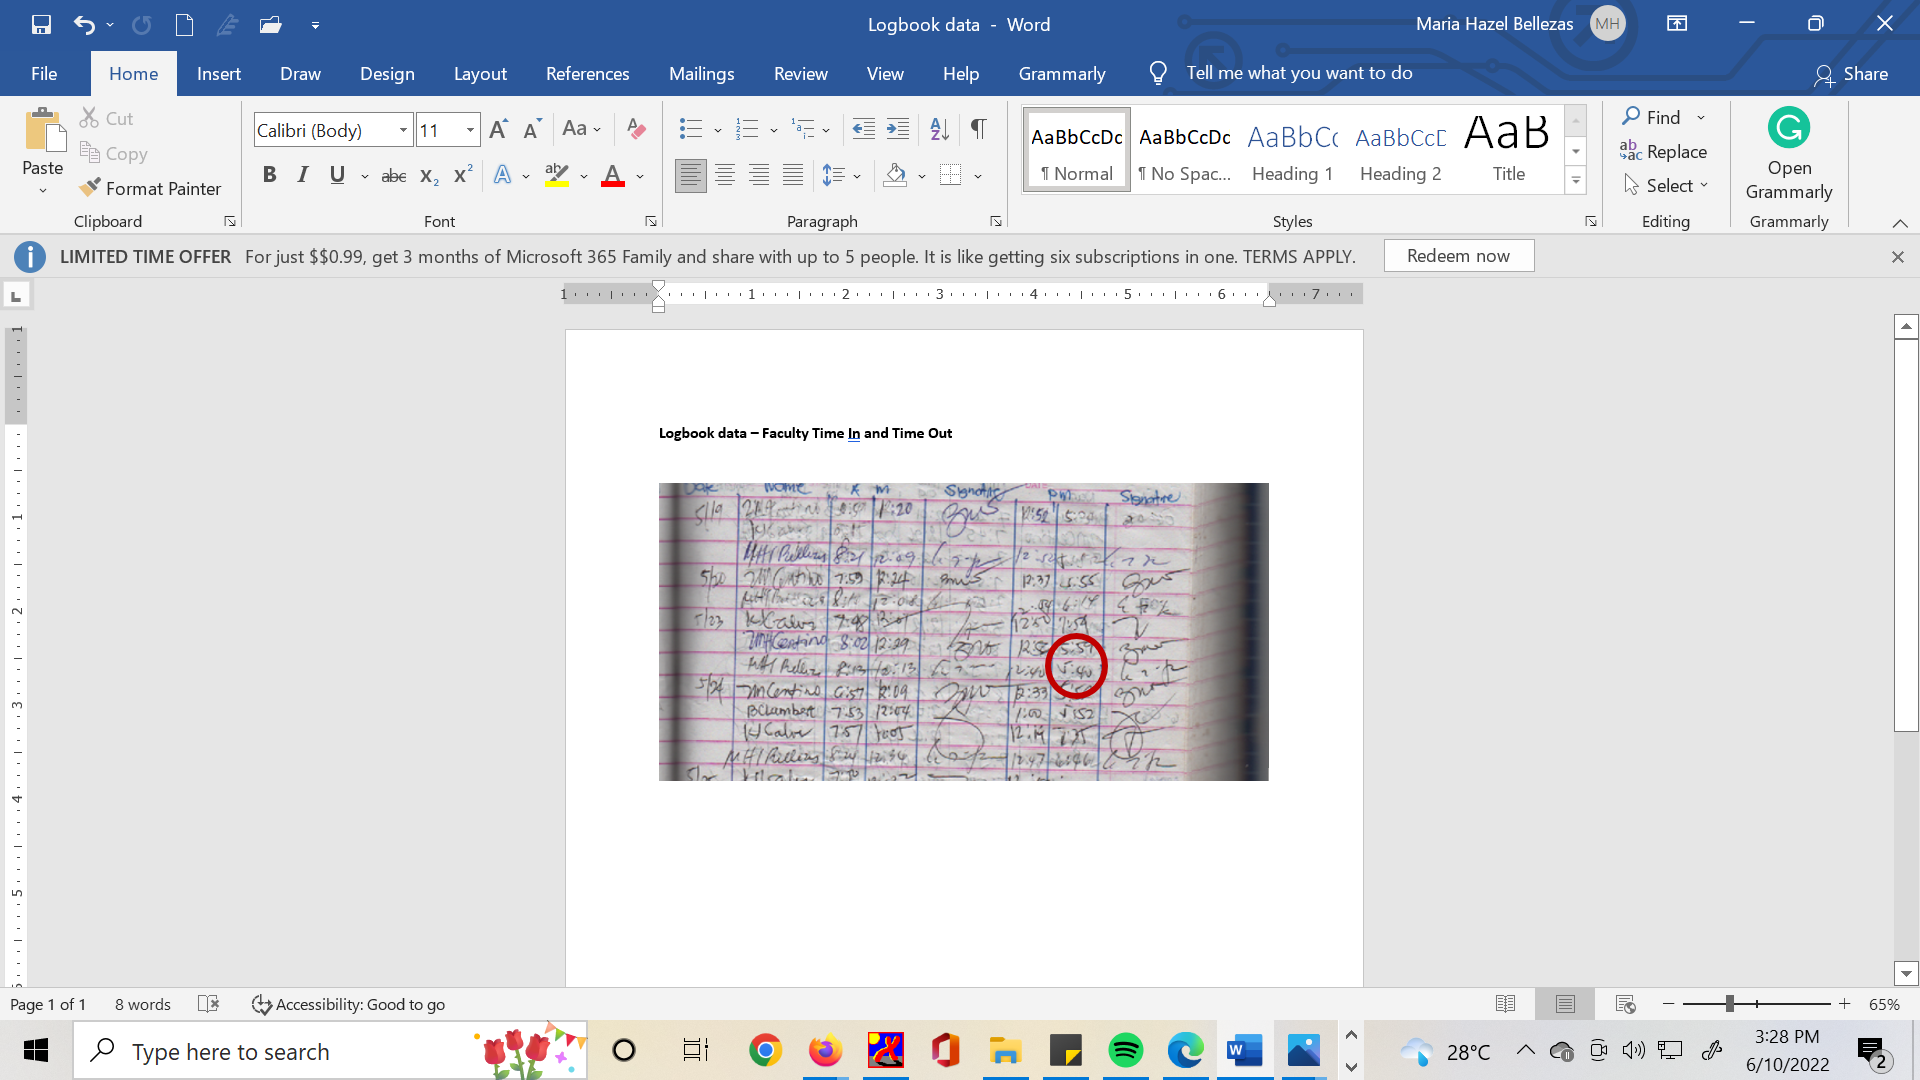Toggle Show/Hide paragraph marks
Screen dimensions: 1920x1080
click(x=978, y=129)
